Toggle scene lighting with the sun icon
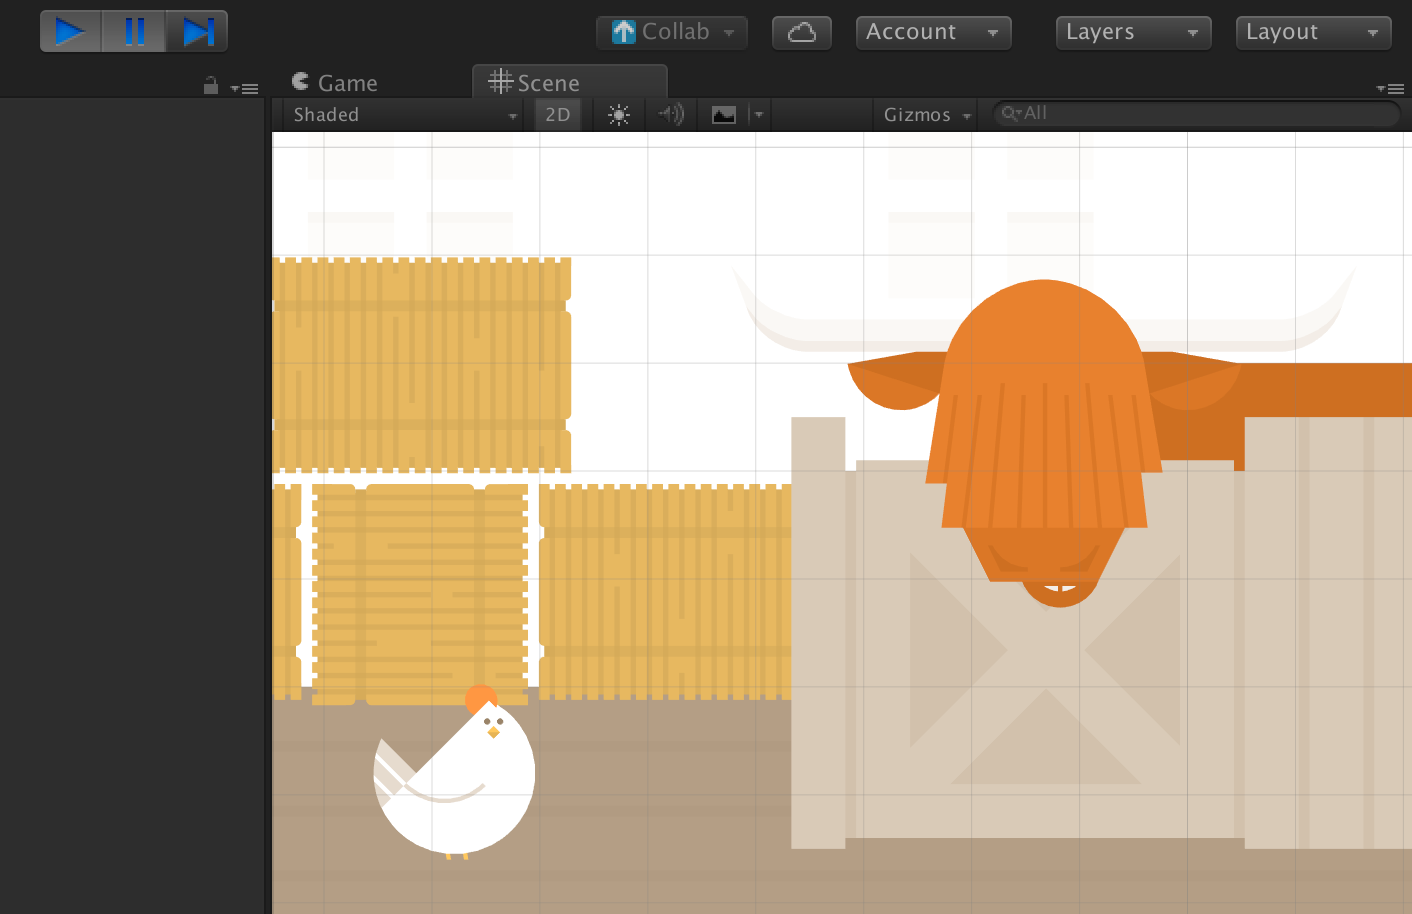 tap(619, 114)
